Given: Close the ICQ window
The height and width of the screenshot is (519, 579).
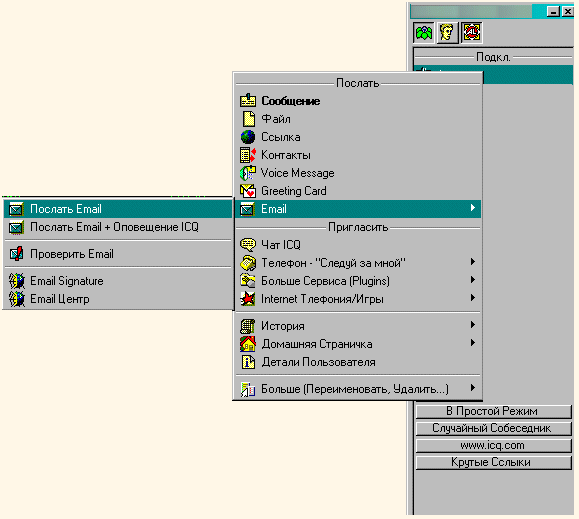Looking at the screenshot, I should point(568,11).
